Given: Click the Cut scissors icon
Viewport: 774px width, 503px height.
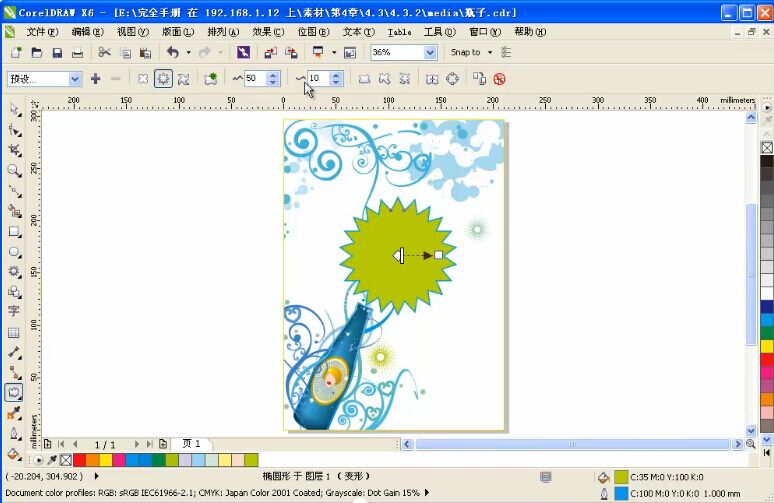Looking at the screenshot, I should tap(104, 52).
